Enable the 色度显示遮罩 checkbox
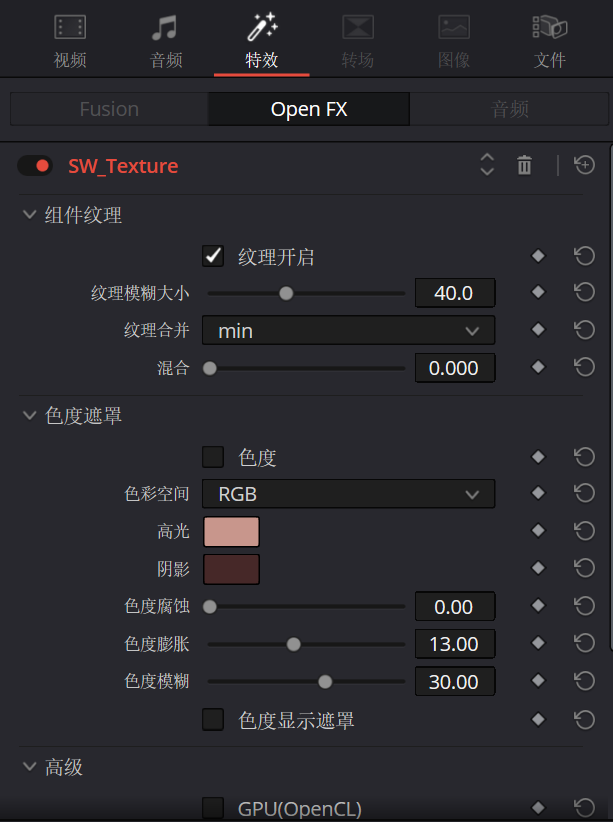 click(x=213, y=720)
